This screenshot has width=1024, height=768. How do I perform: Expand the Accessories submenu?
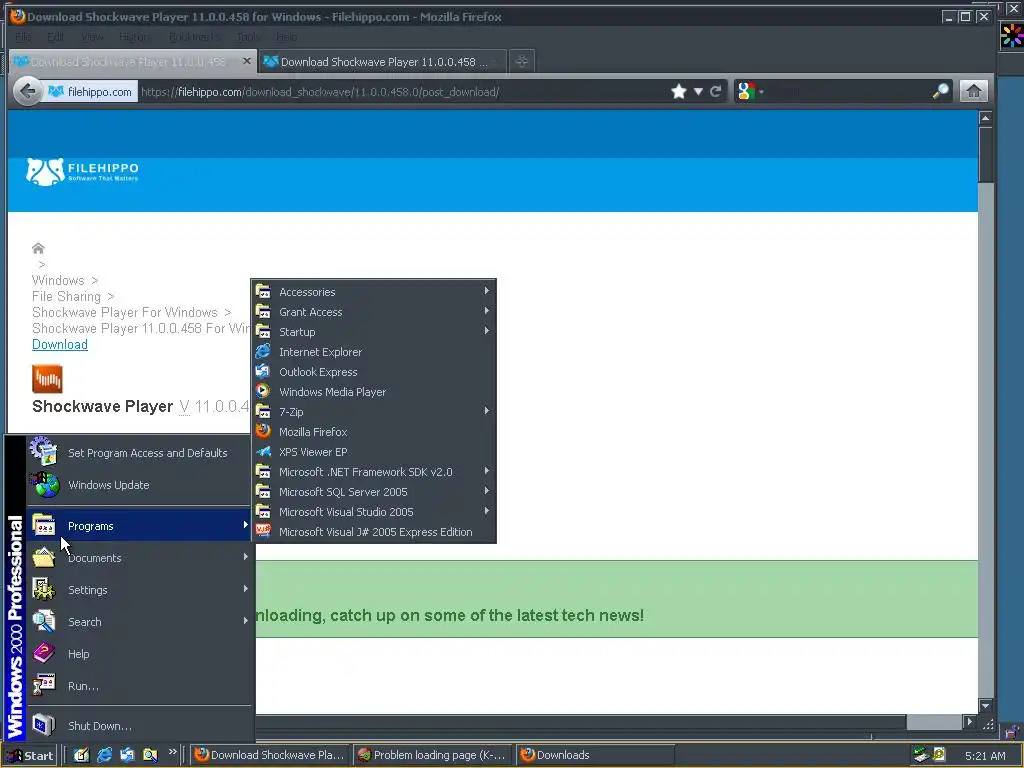[x=374, y=292]
